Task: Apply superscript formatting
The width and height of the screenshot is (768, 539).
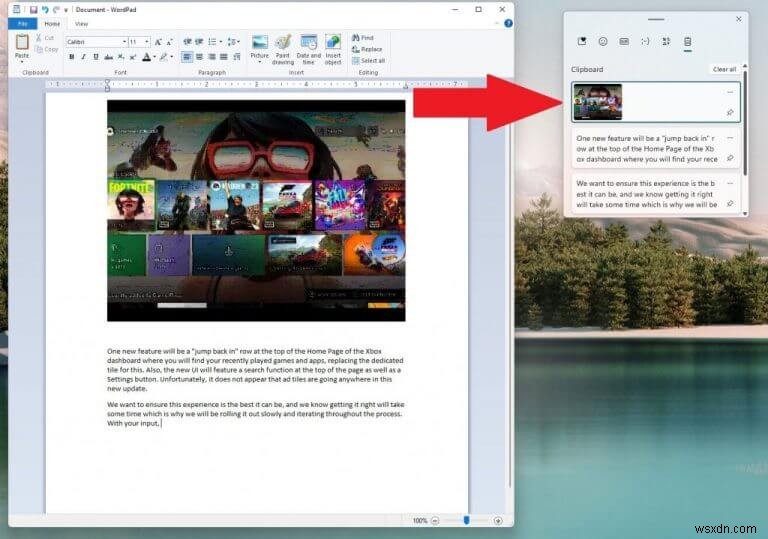Action: [133, 57]
